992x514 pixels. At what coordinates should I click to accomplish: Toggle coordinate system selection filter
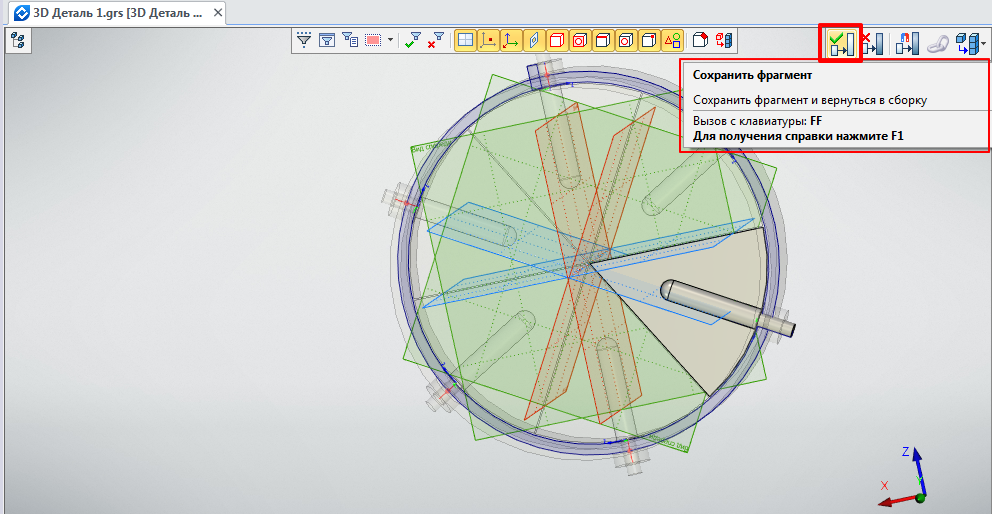click(x=511, y=41)
